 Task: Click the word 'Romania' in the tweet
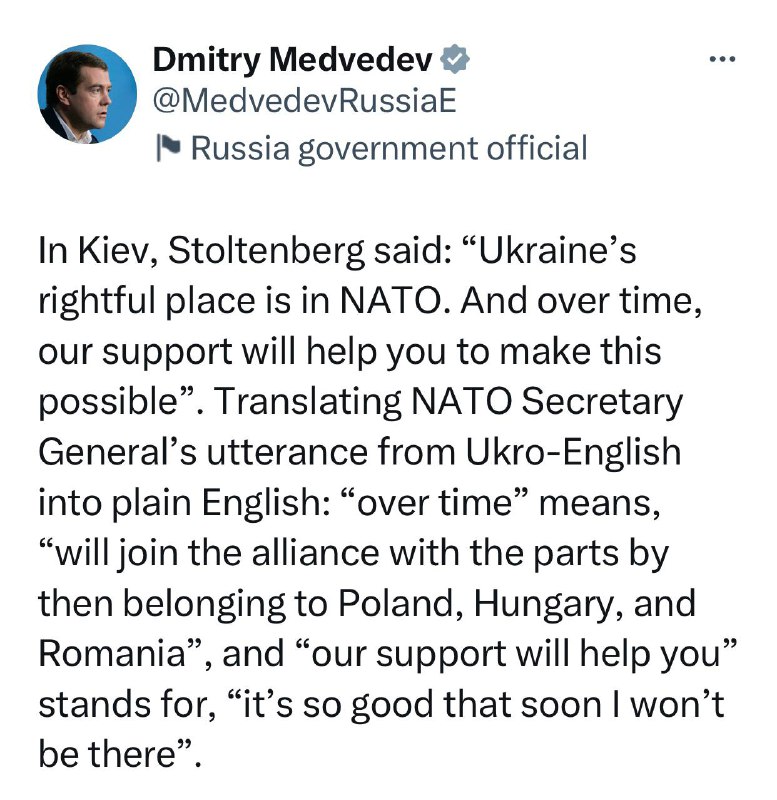coord(112,653)
